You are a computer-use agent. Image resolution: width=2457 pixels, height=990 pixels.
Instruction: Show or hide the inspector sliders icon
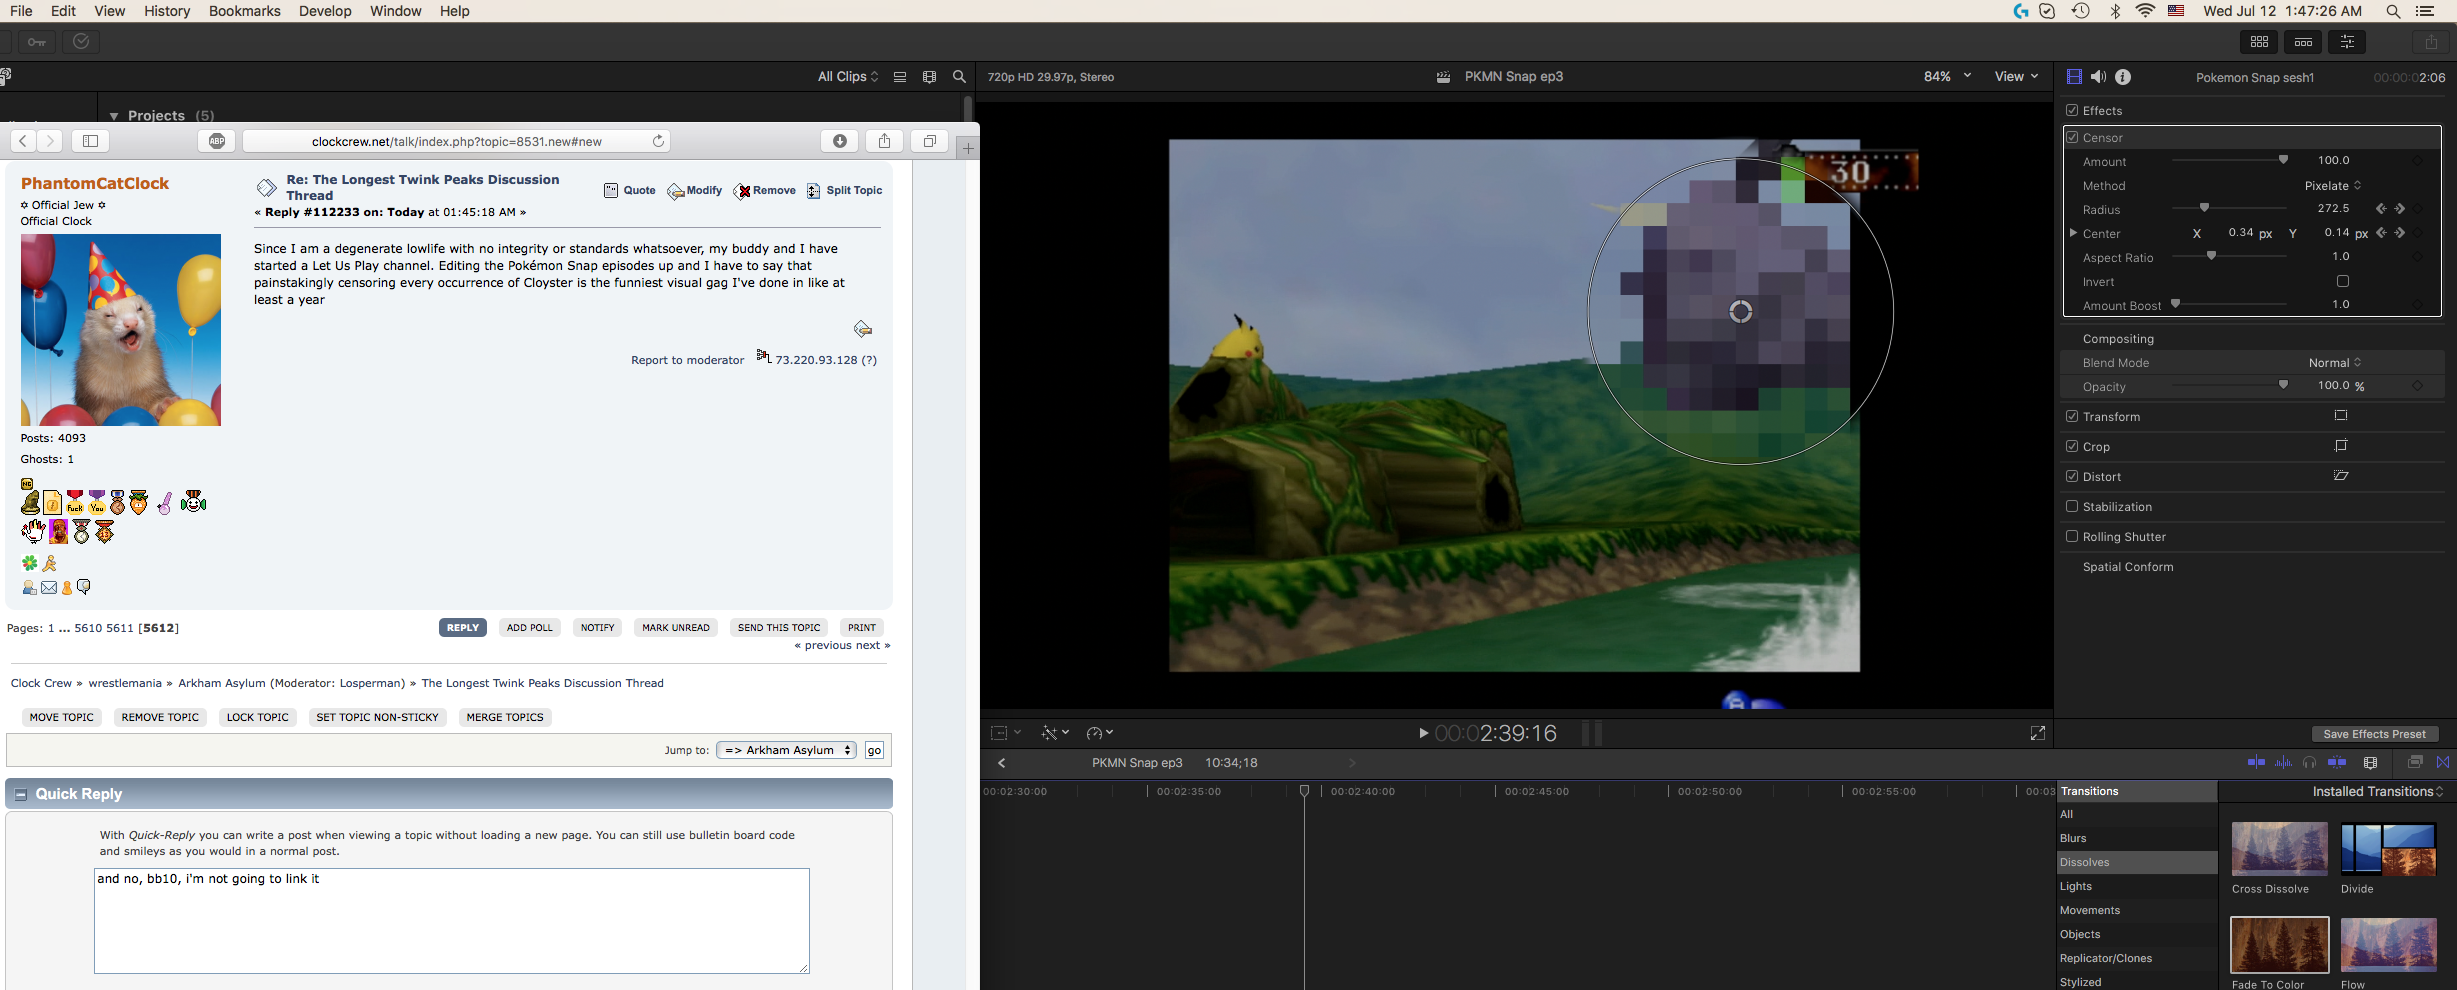click(x=2347, y=42)
